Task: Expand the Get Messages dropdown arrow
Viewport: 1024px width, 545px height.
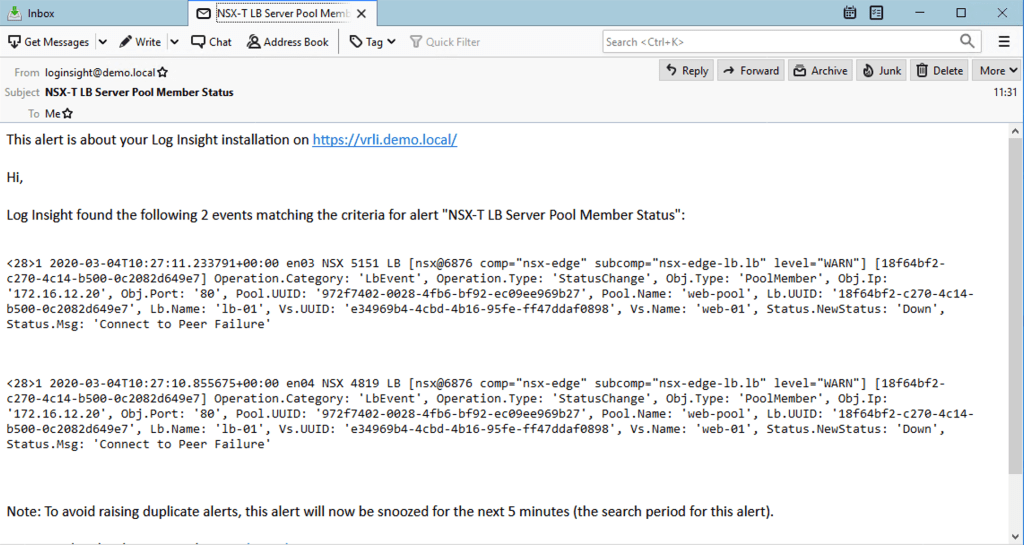Action: pyautogui.click(x=101, y=42)
